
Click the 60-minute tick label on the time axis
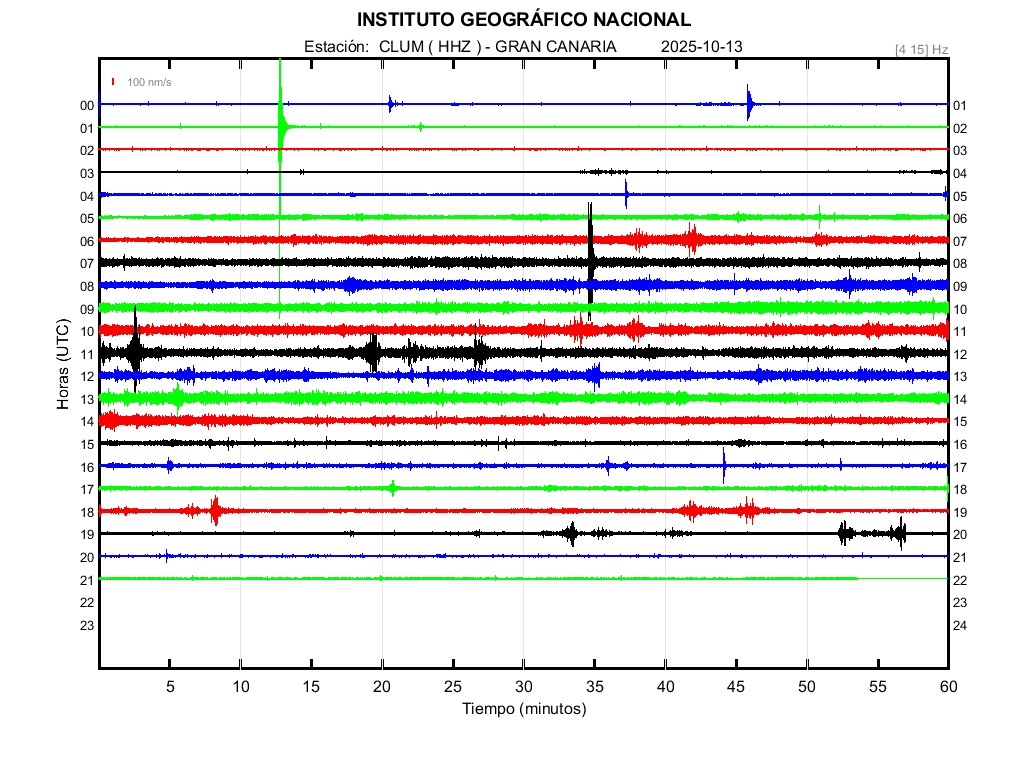pyautogui.click(x=947, y=686)
